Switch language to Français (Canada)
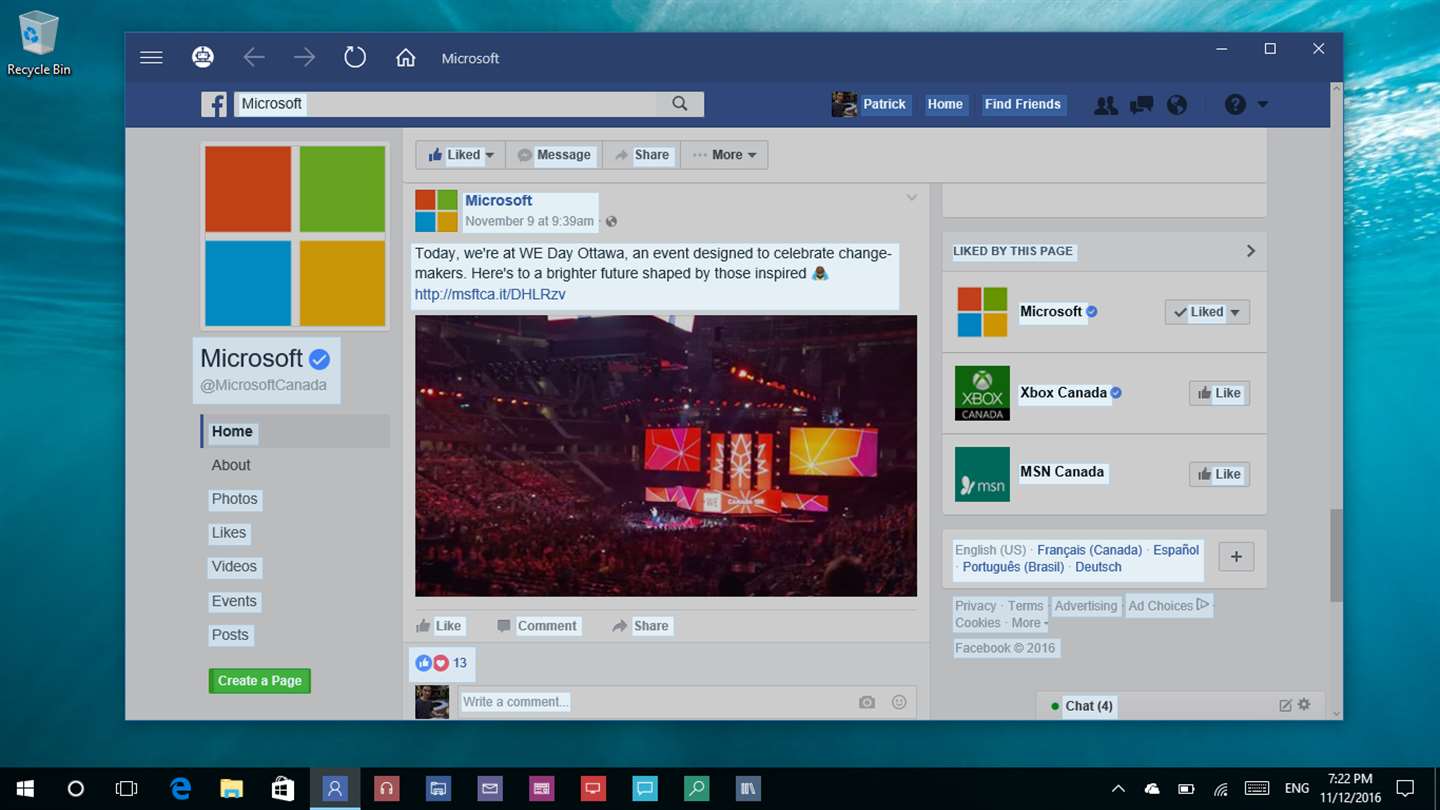The height and width of the screenshot is (810, 1440). (1089, 550)
